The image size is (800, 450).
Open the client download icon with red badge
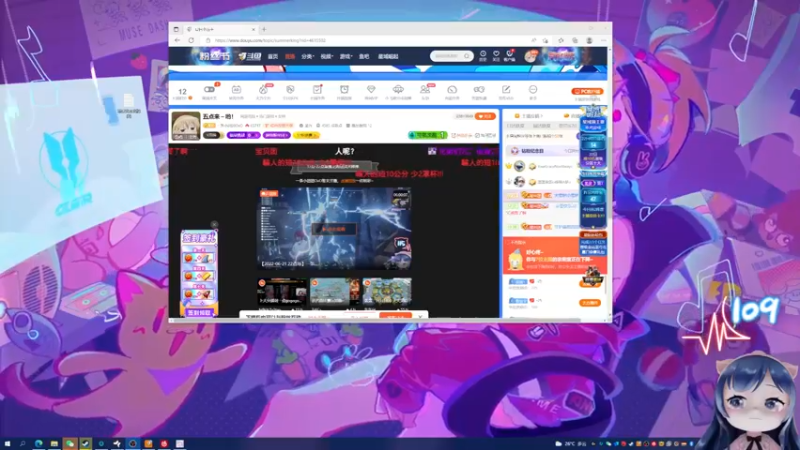click(509, 56)
